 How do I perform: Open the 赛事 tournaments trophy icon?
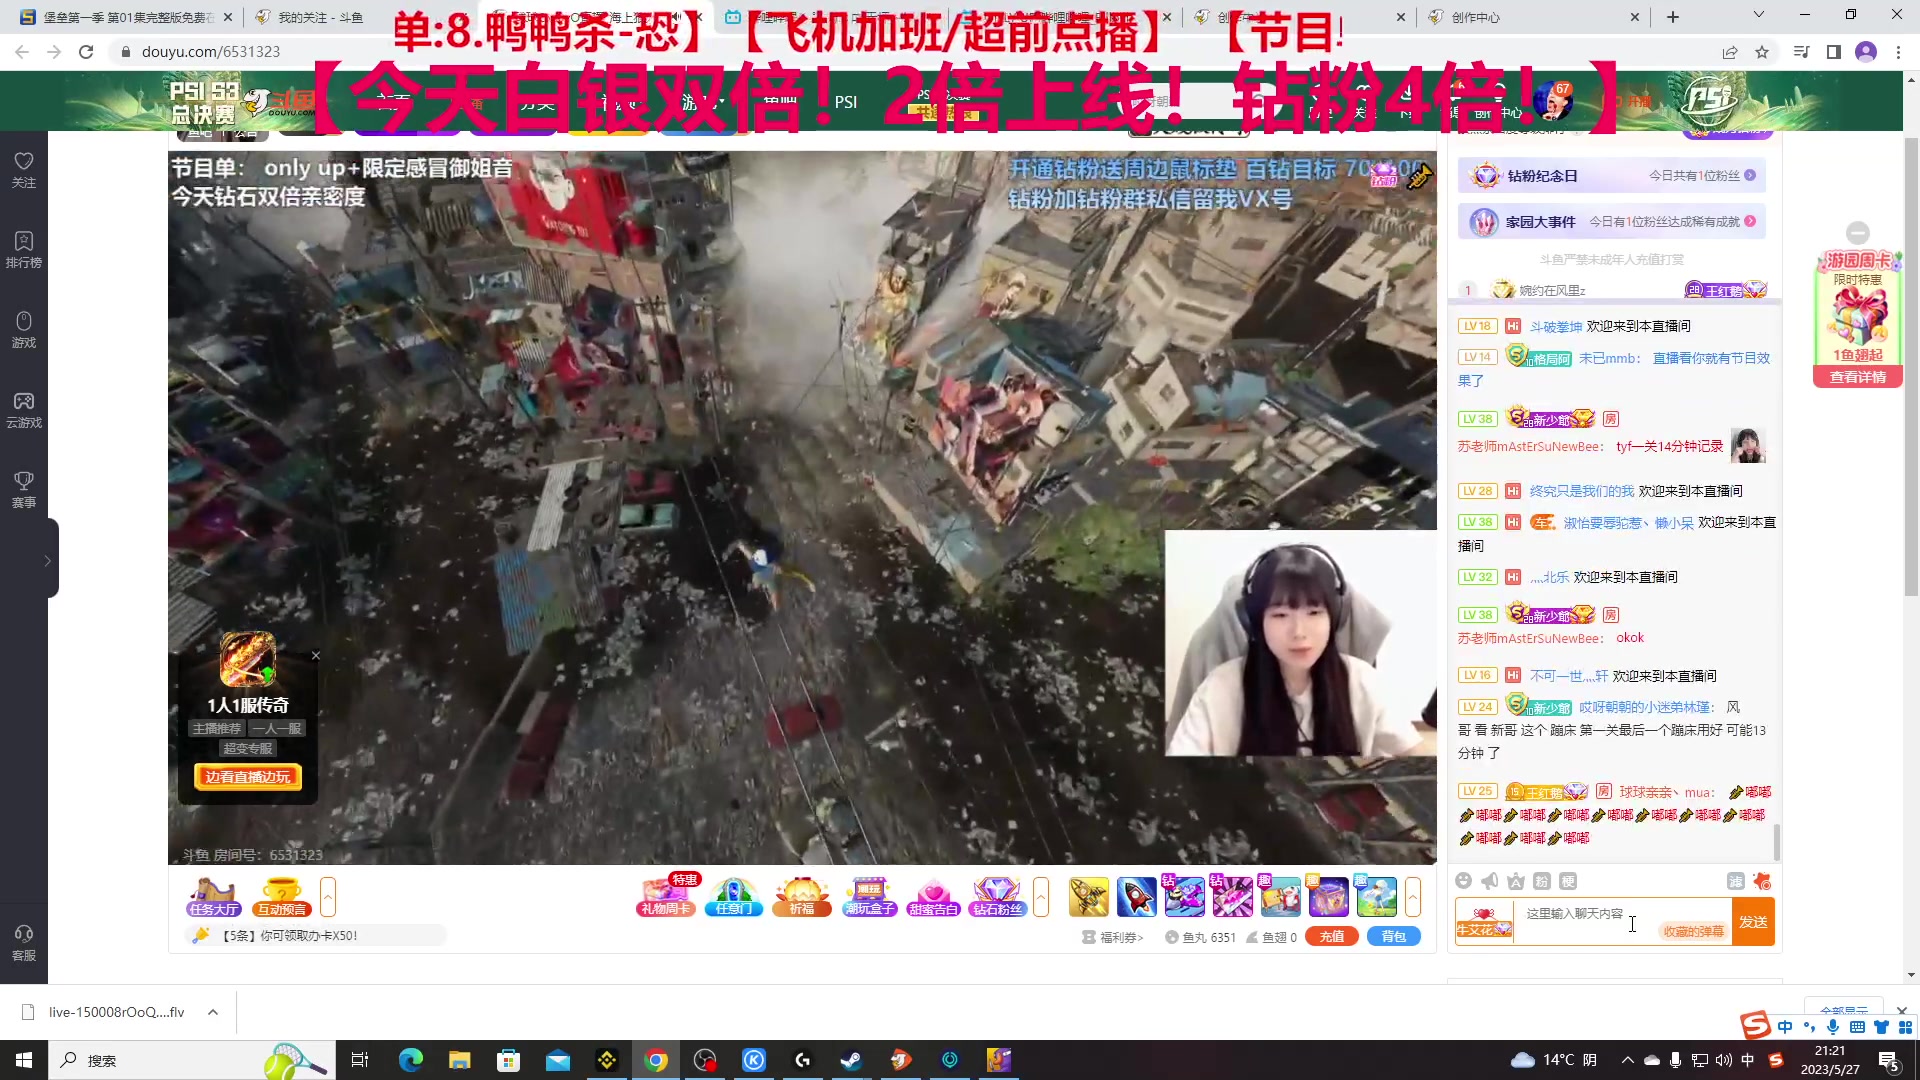click(24, 489)
